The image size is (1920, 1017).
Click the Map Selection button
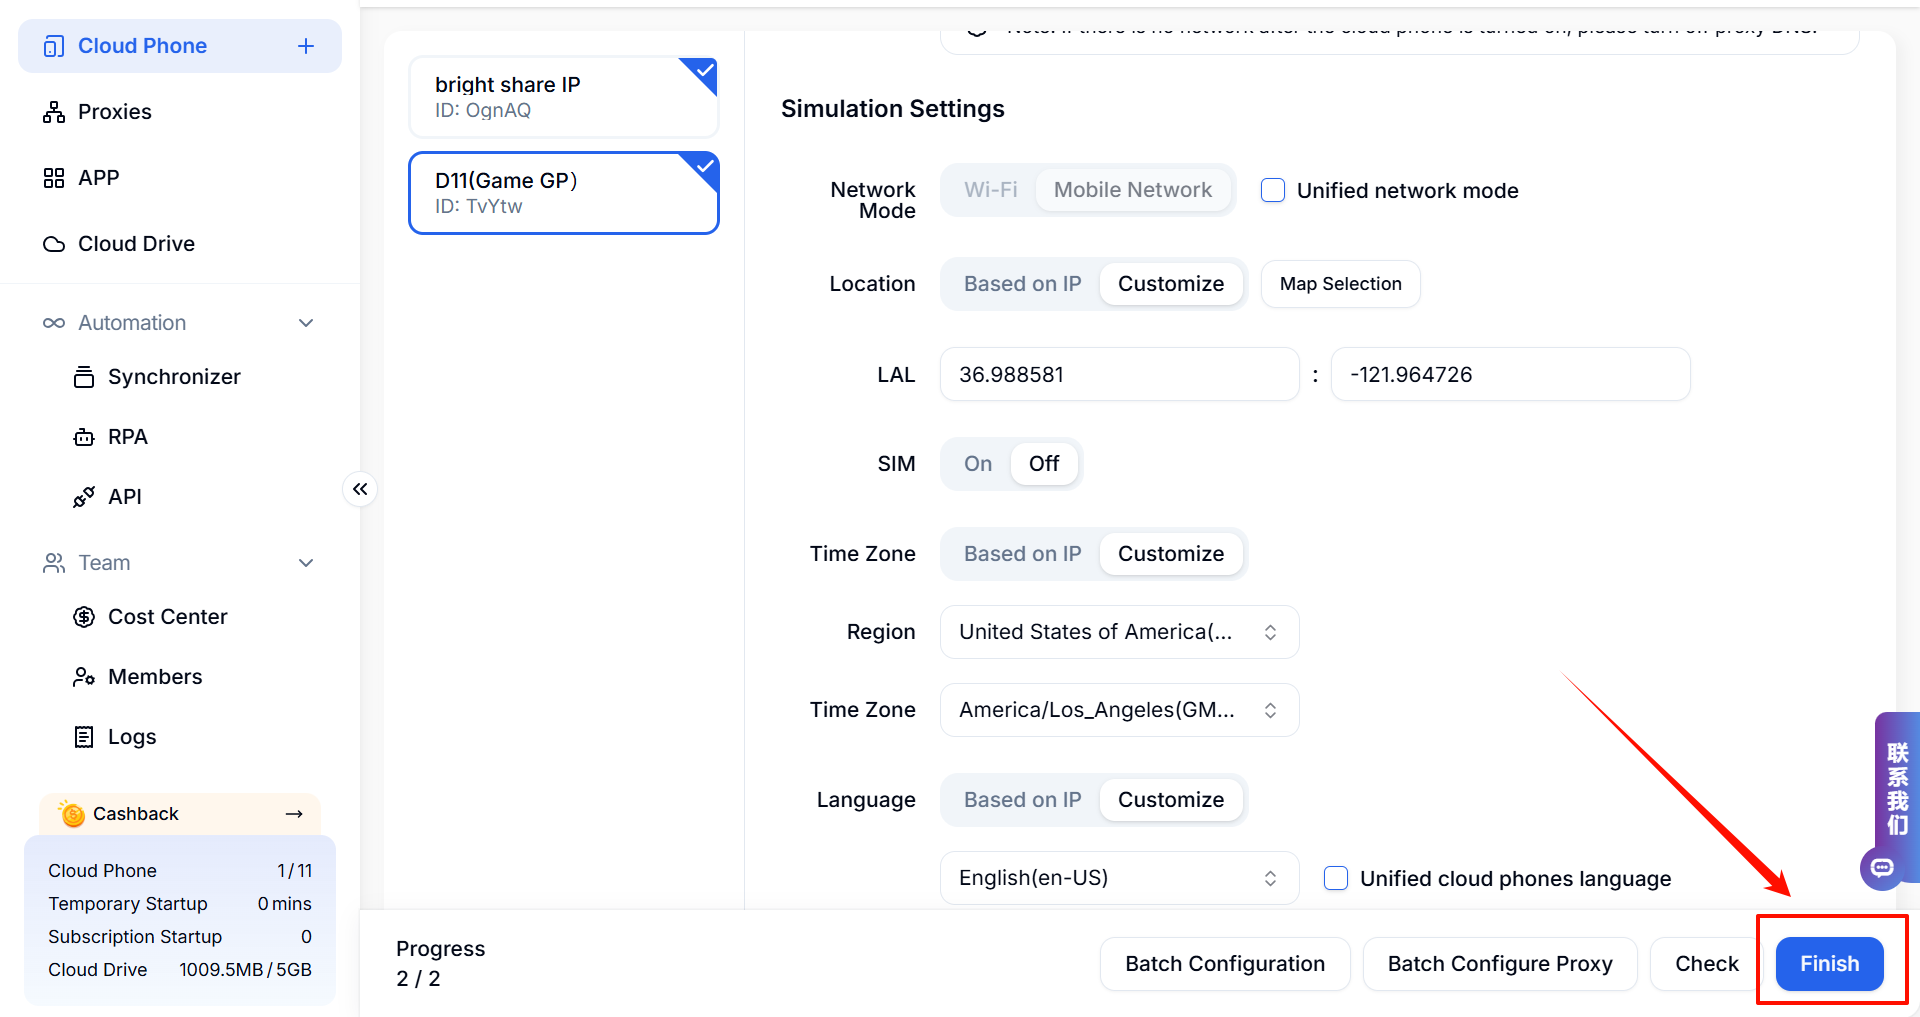pos(1340,284)
